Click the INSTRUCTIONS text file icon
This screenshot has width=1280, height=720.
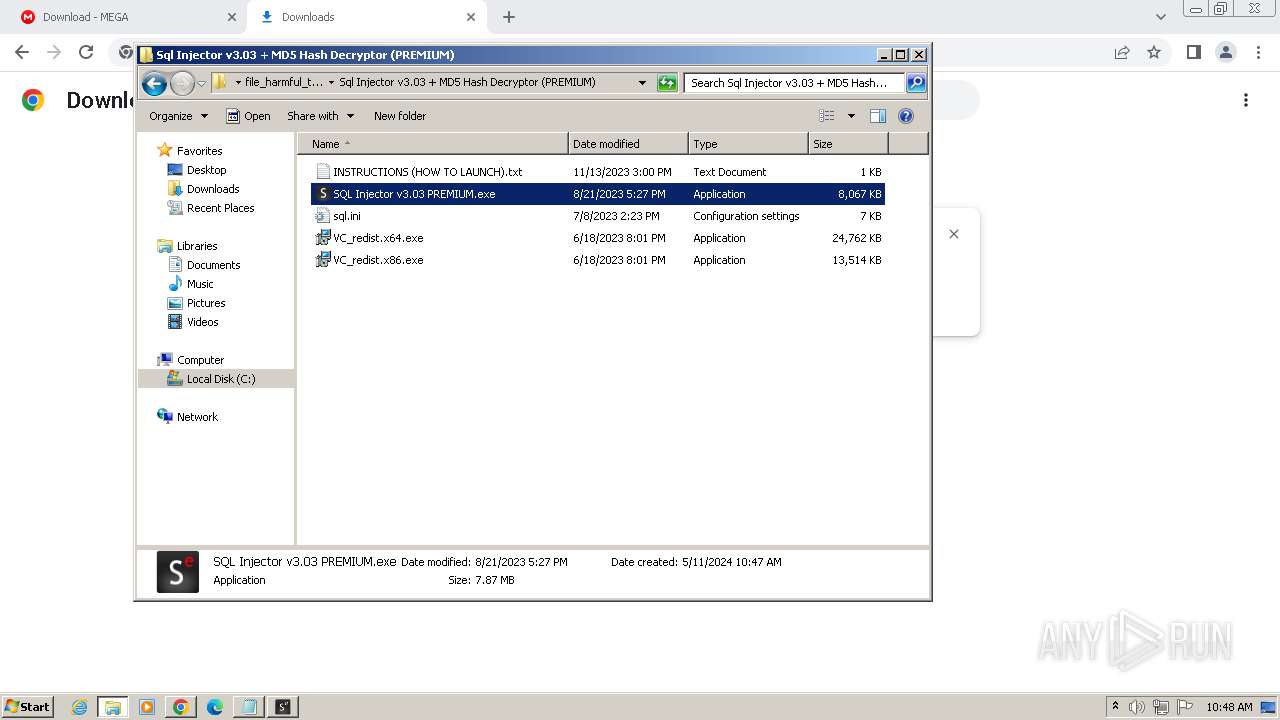click(322, 172)
